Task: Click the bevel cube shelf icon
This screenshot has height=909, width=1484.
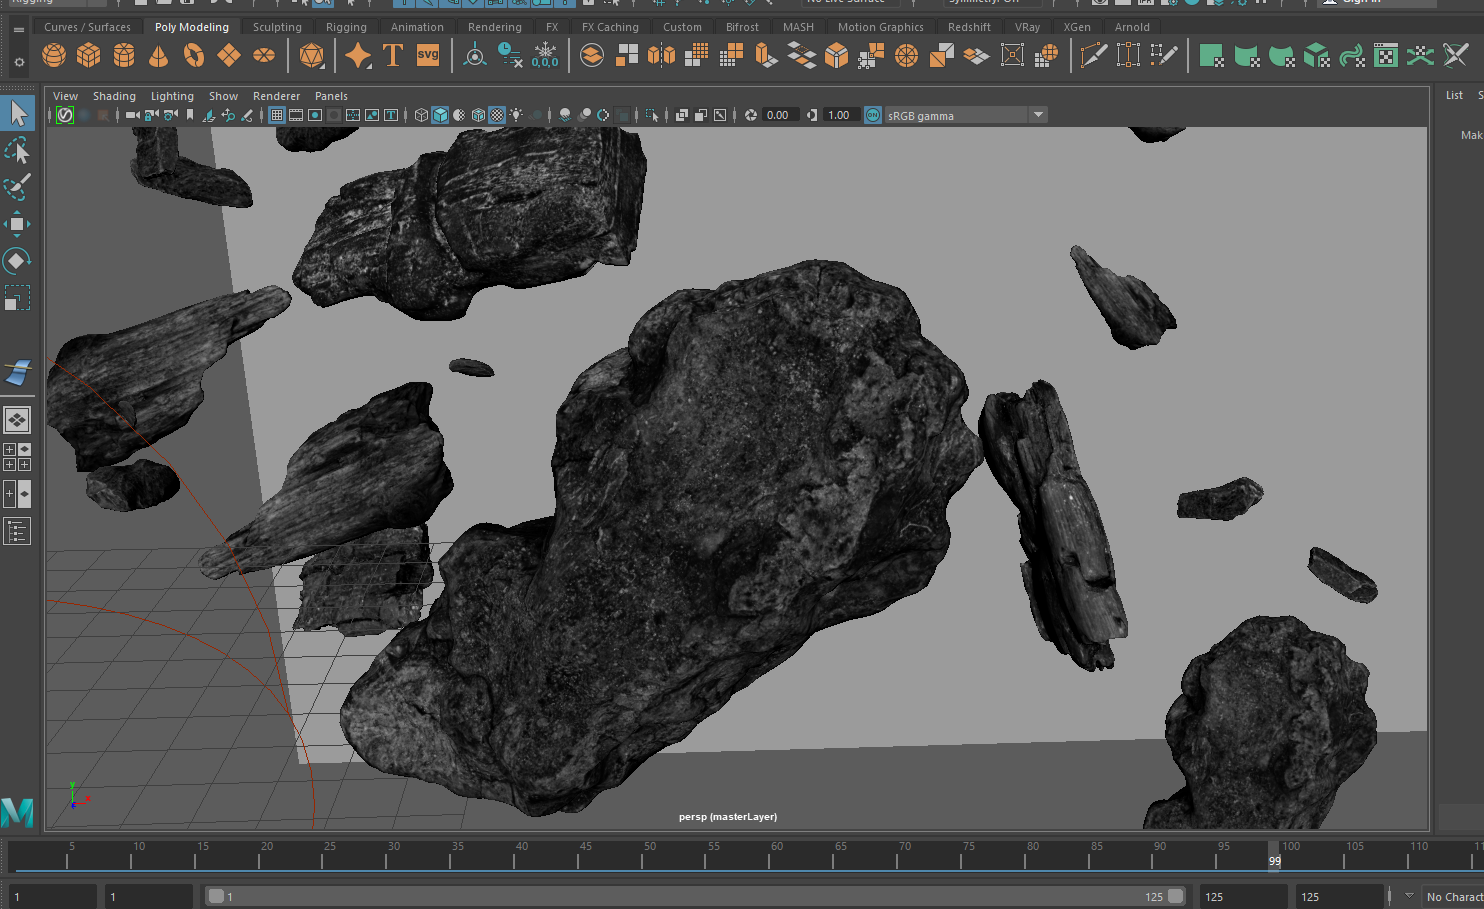Action: [837, 56]
